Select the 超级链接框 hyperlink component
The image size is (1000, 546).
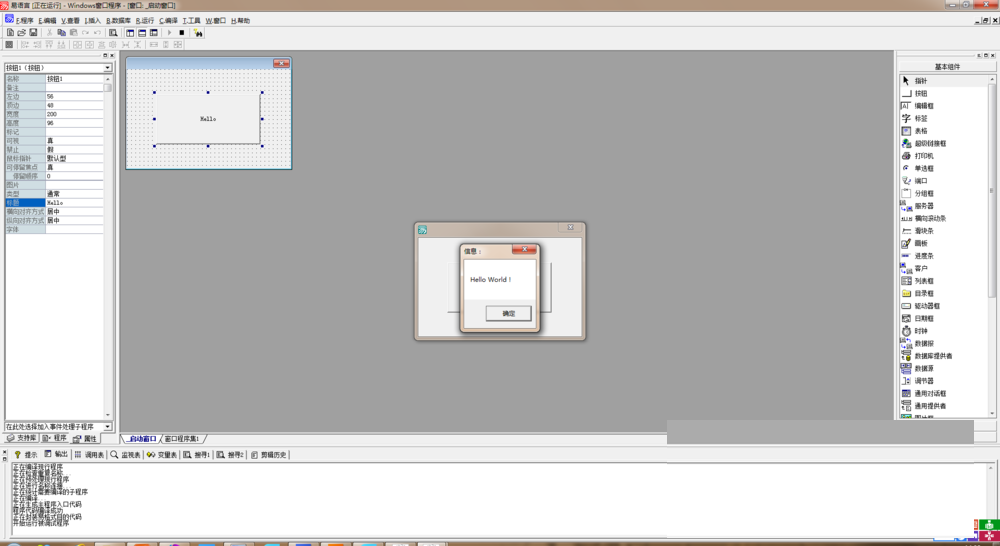coord(945,144)
